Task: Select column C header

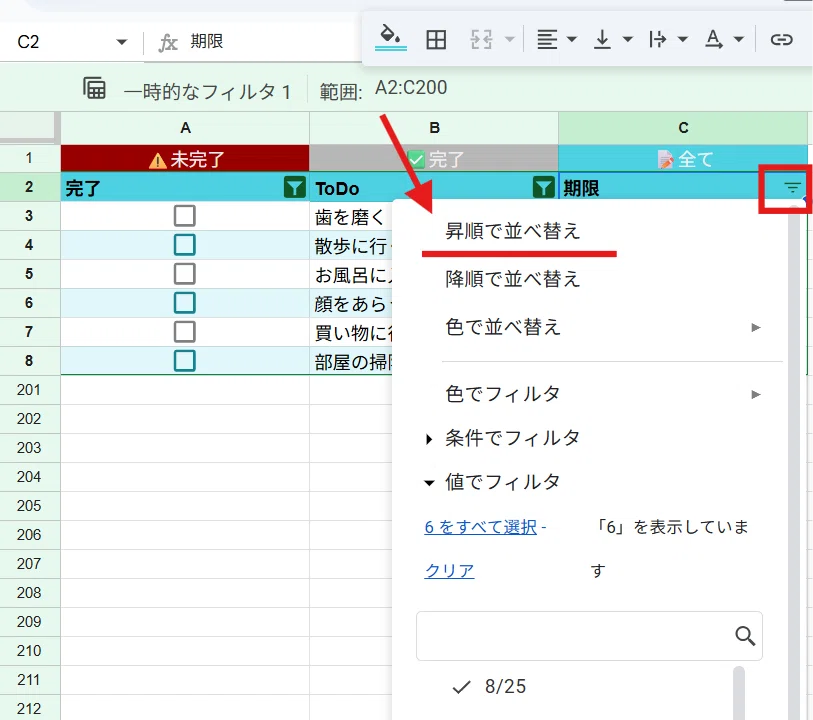Action: (683, 128)
